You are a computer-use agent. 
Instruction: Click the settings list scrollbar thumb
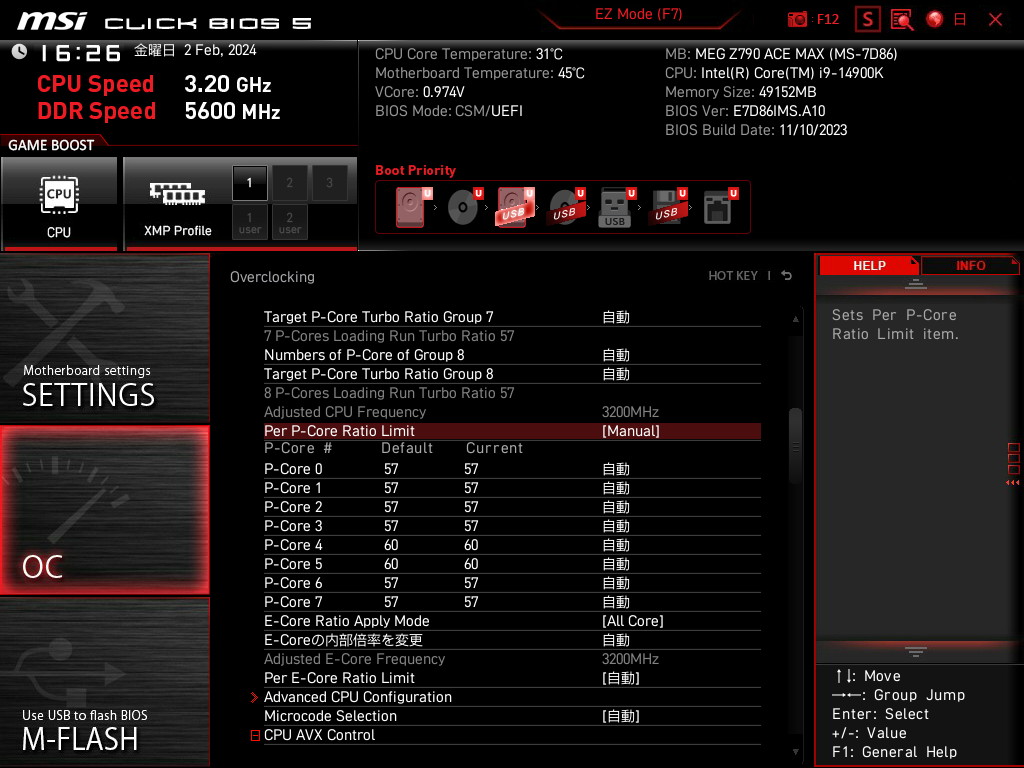(x=795, y=447)
